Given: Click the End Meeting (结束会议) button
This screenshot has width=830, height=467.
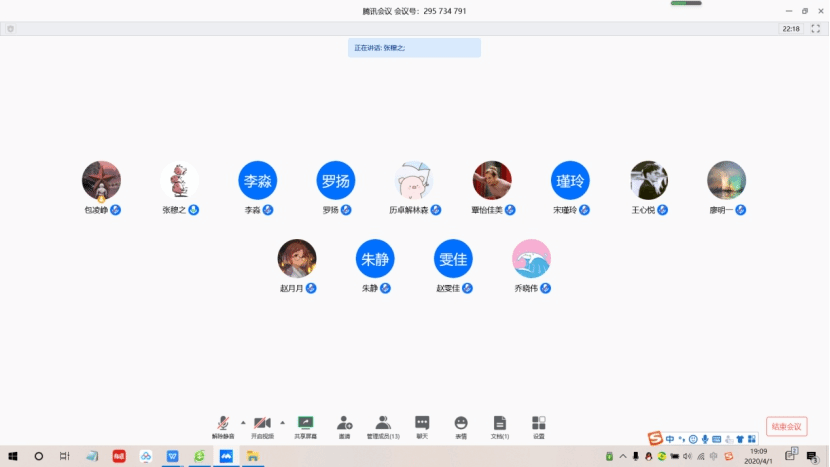Looking at the screenshot, I should pyautogui.click(x=786, y=426).
